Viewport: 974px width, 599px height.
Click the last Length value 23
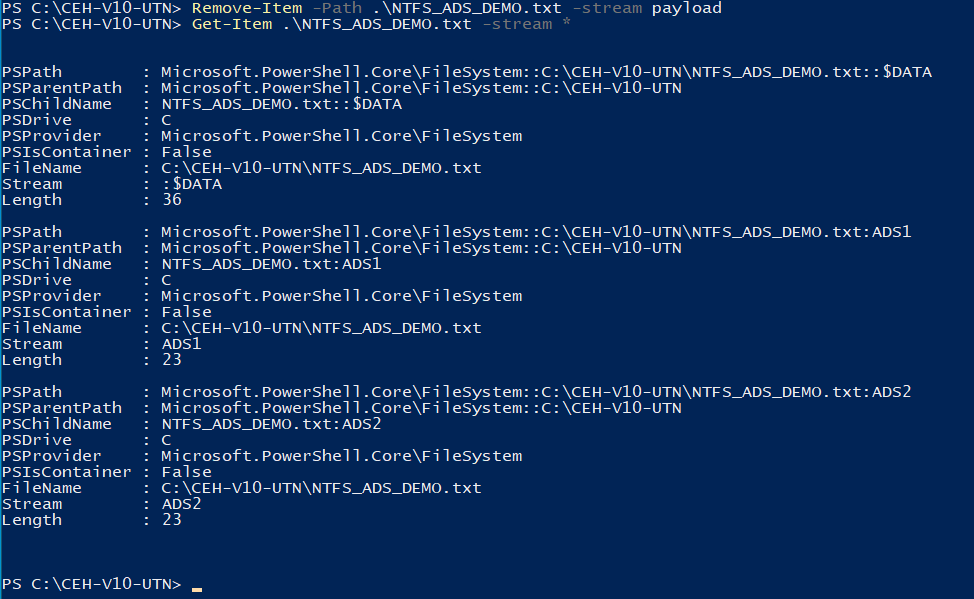(x=171, y=519)
